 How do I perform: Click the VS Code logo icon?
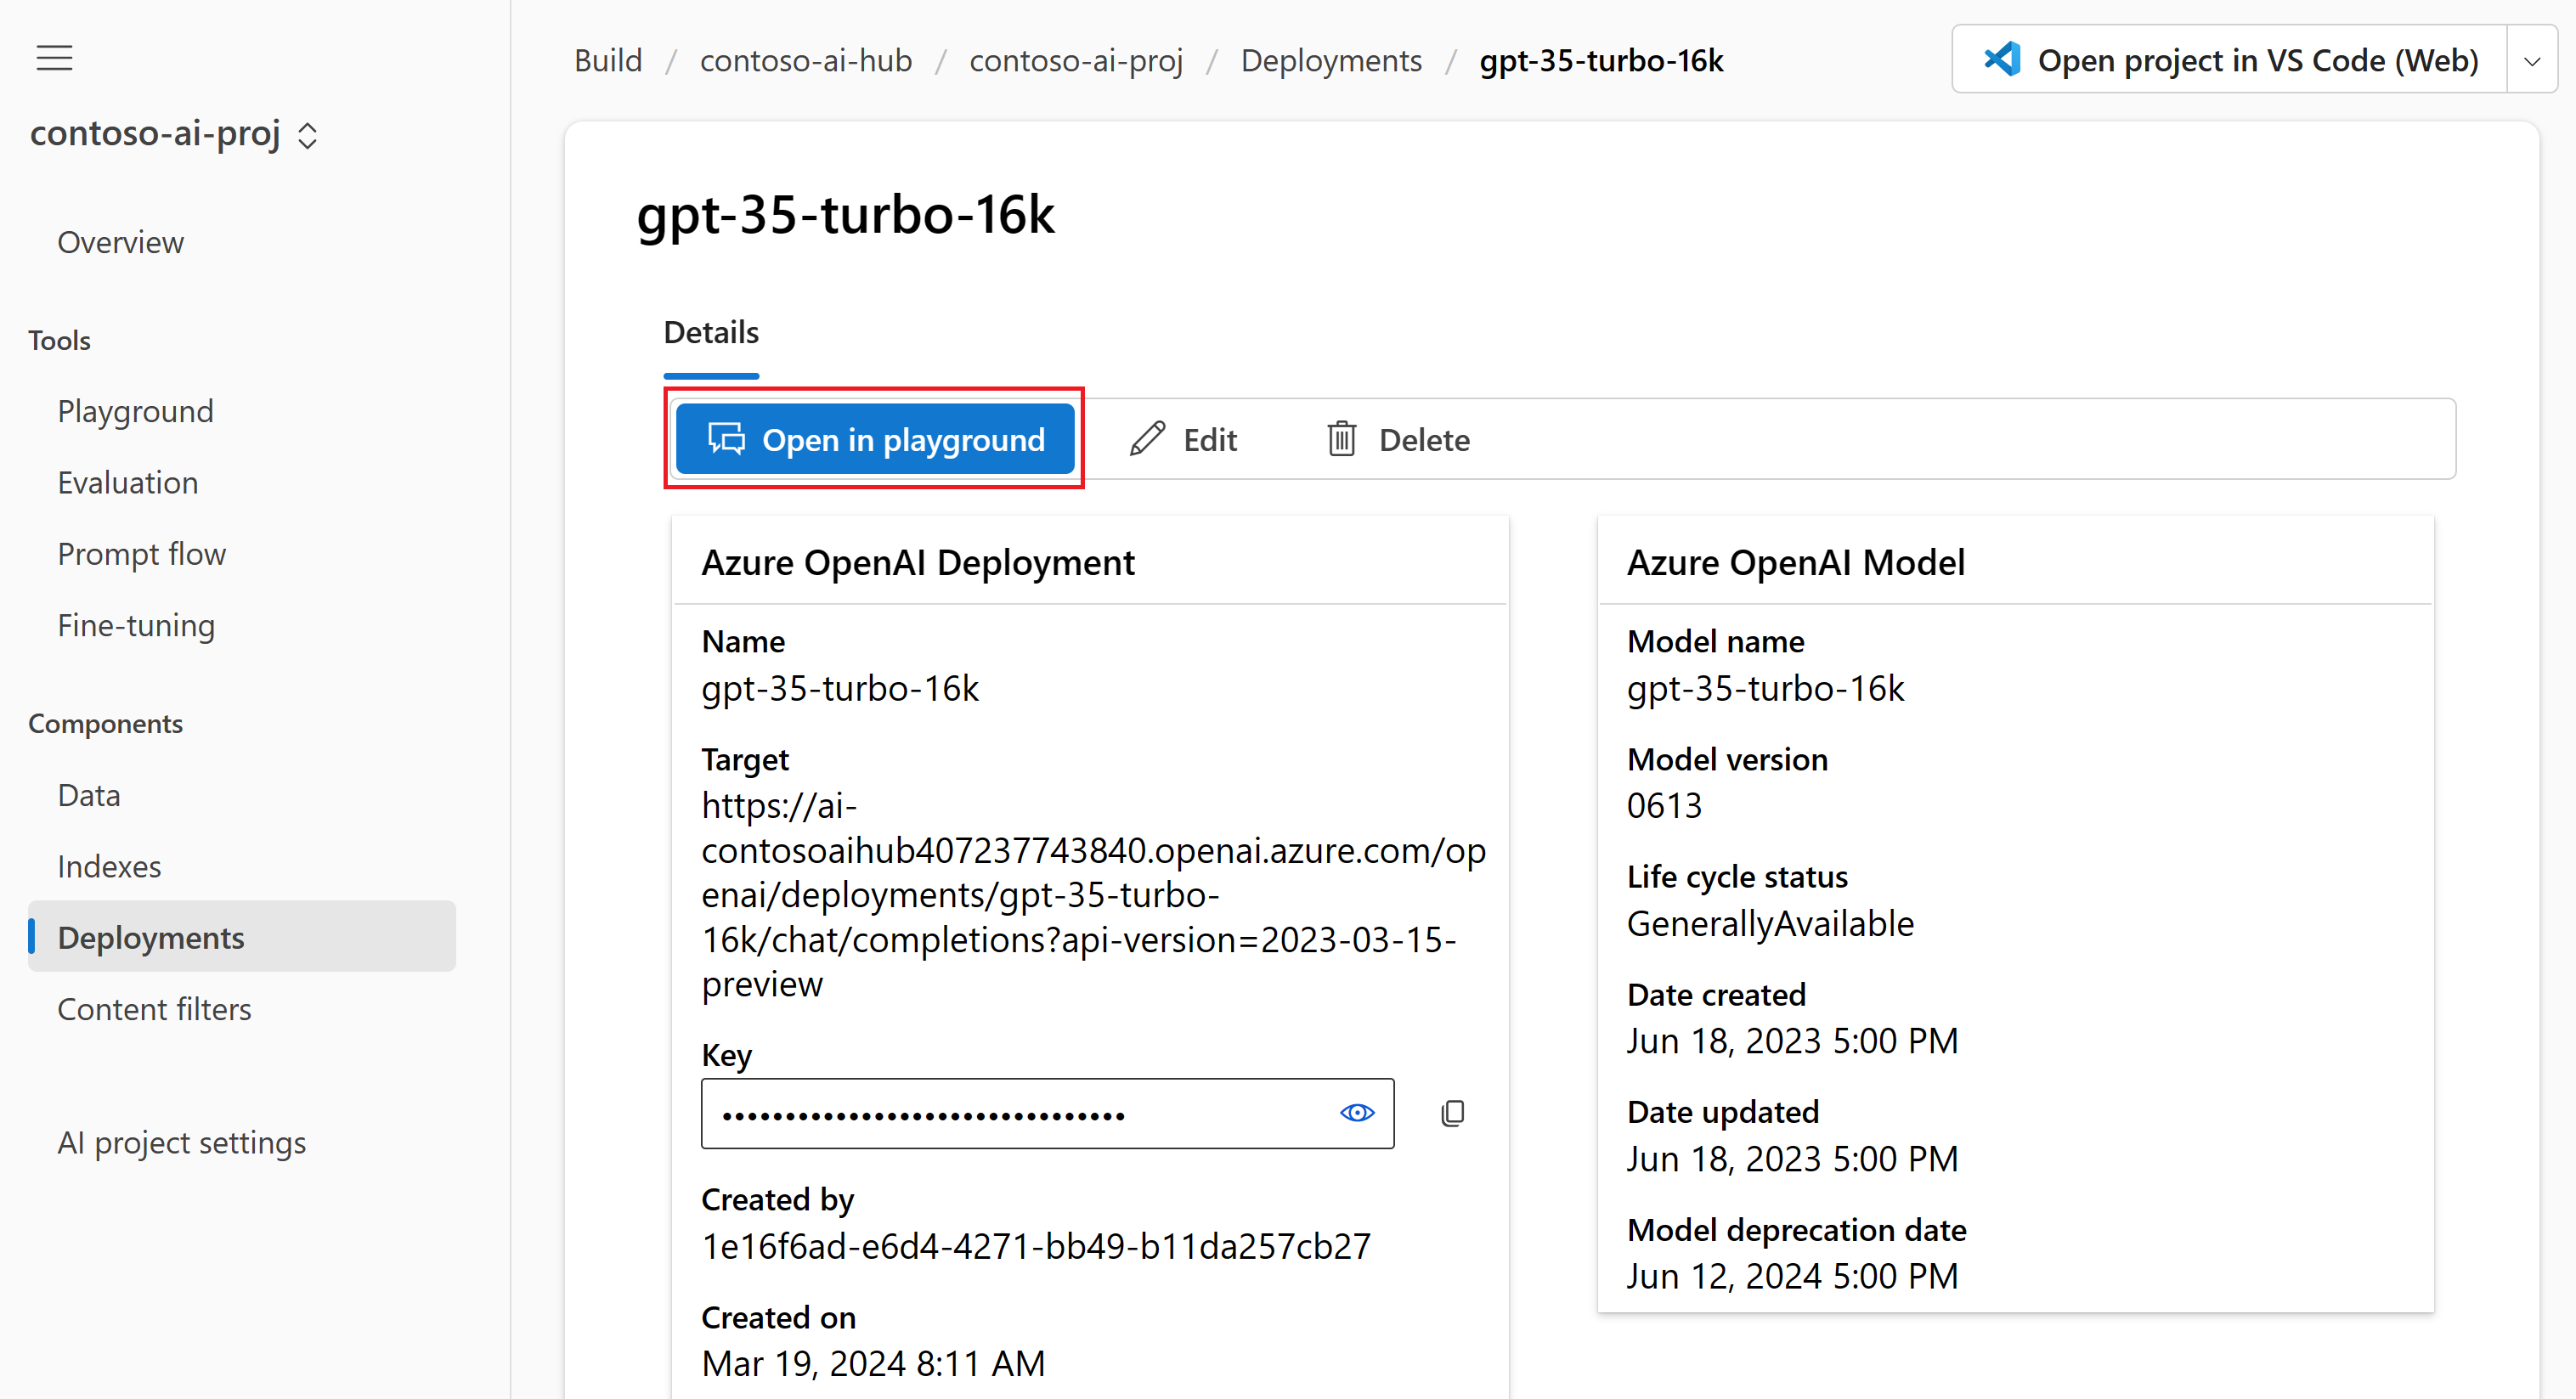2001,60
